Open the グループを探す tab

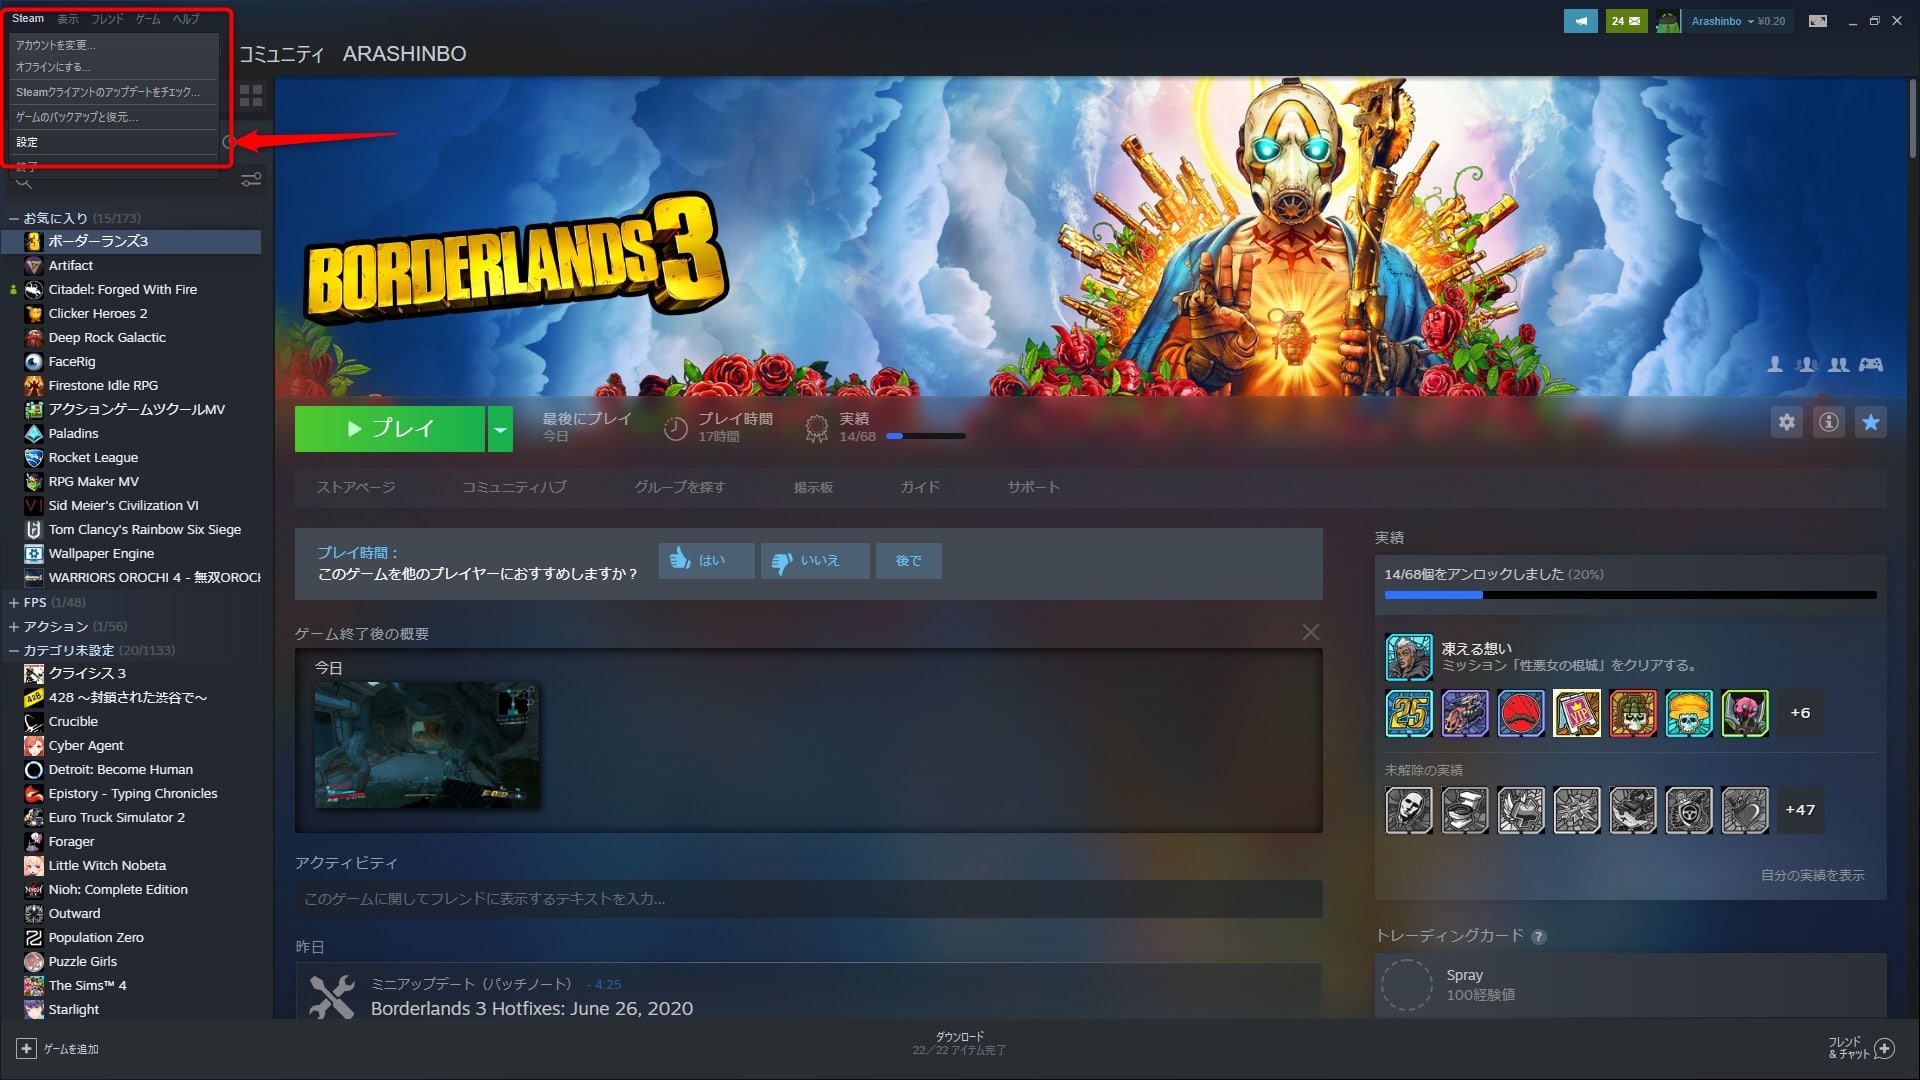680,487
